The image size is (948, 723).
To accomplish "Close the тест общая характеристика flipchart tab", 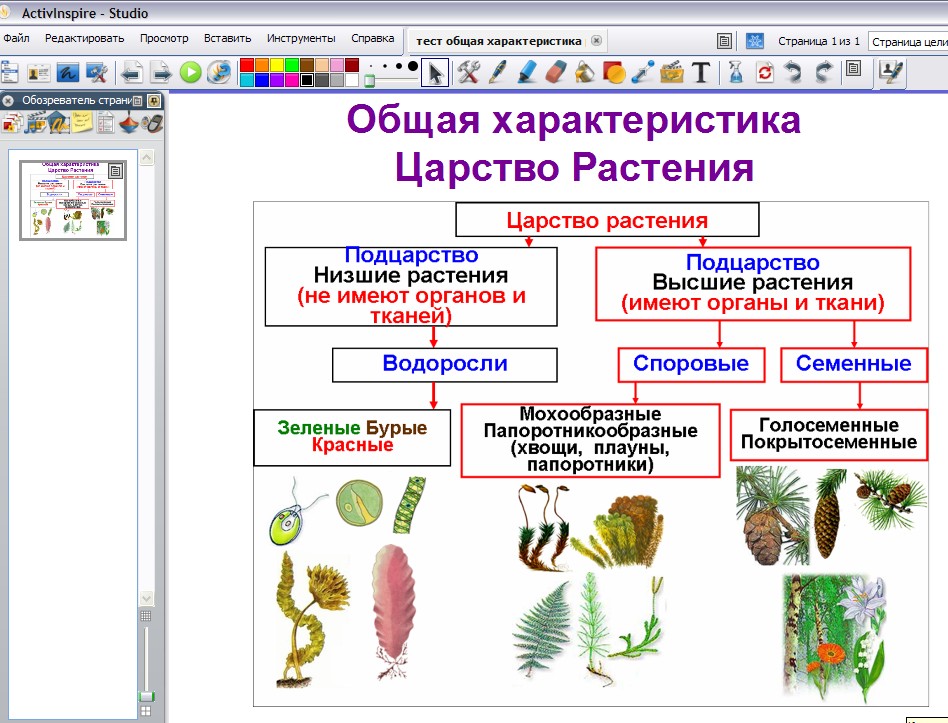I will tap(596, 41).
